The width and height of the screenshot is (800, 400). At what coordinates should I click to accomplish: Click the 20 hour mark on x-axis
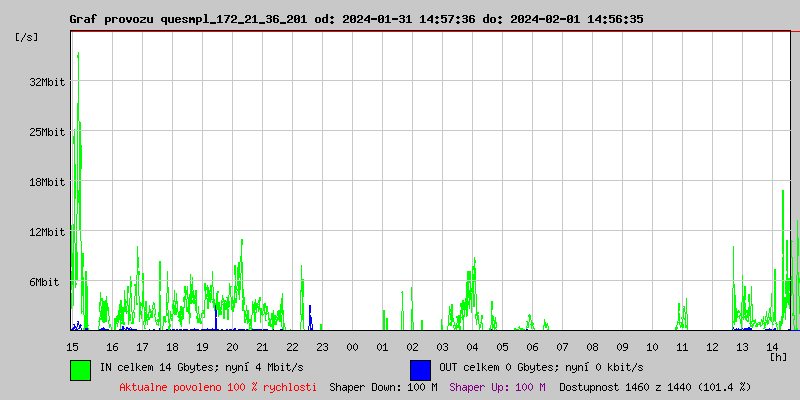[232, 347]
